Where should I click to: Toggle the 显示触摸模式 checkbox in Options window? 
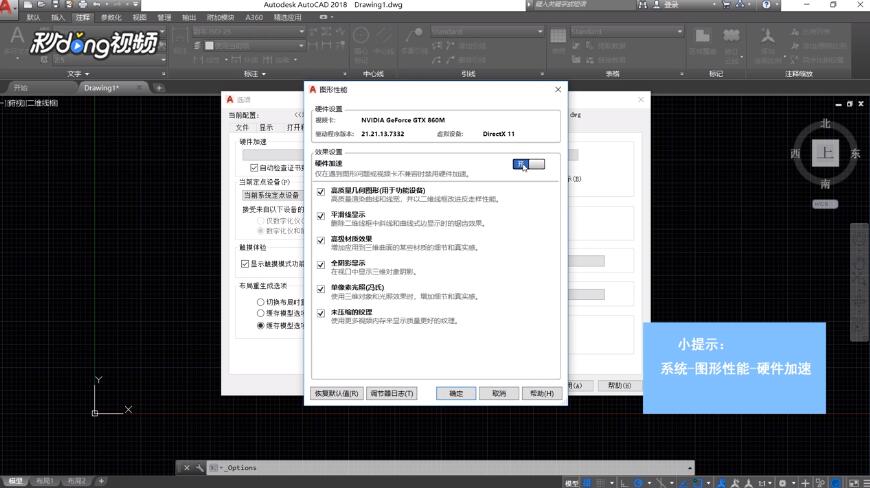[245, 264]
